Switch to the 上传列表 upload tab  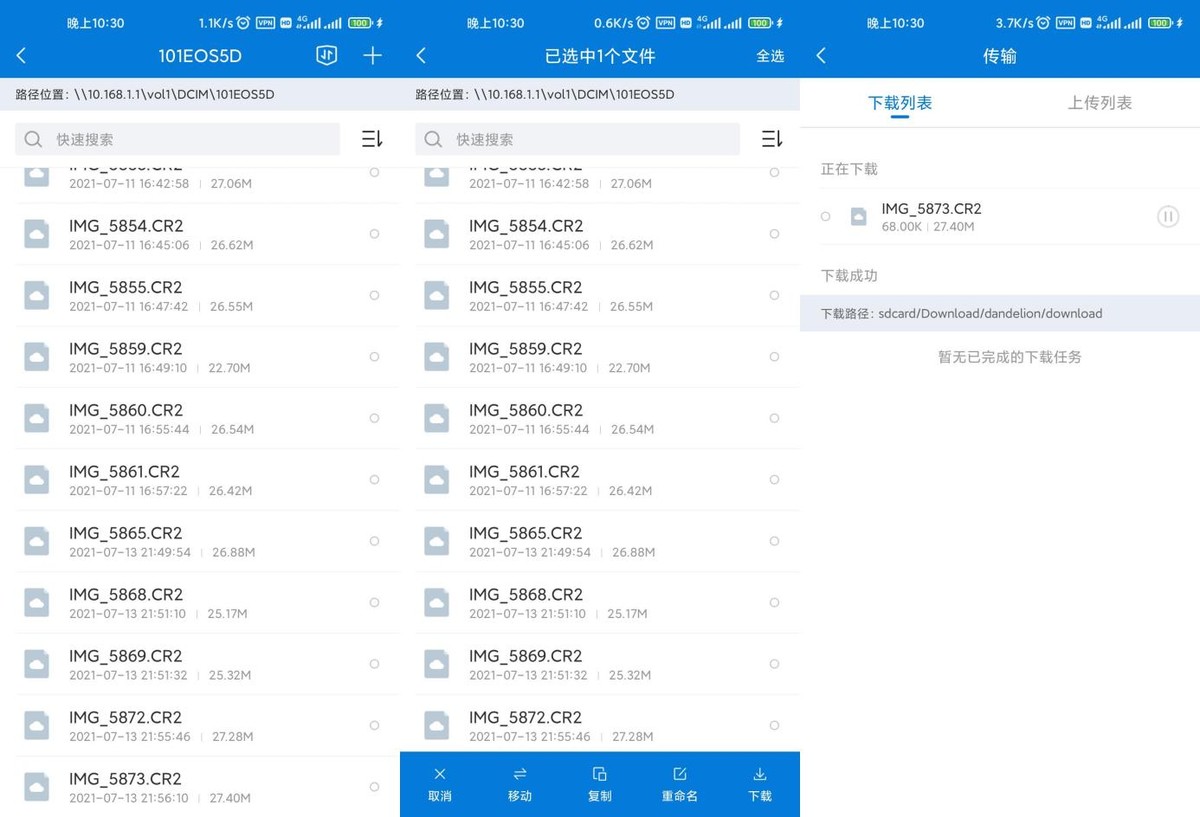pyautogui.click(x=1099, y=102)
